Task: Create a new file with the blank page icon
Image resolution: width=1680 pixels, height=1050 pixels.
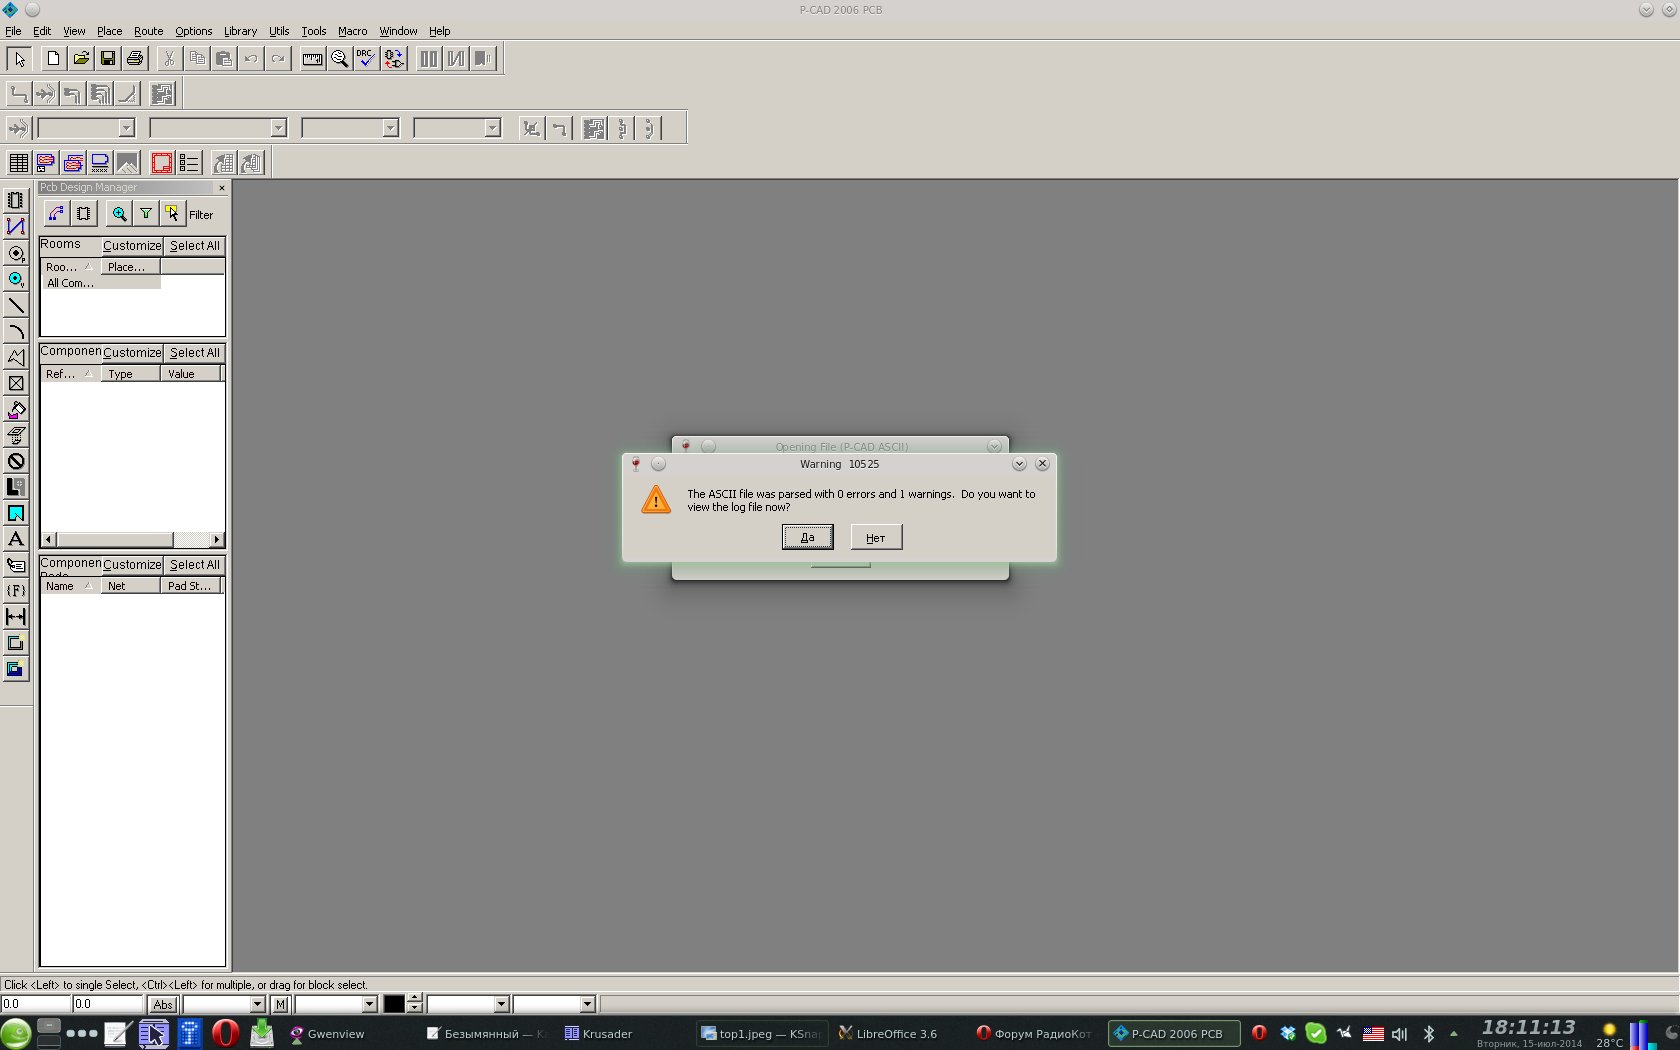Action: click(x=54, y=59)
